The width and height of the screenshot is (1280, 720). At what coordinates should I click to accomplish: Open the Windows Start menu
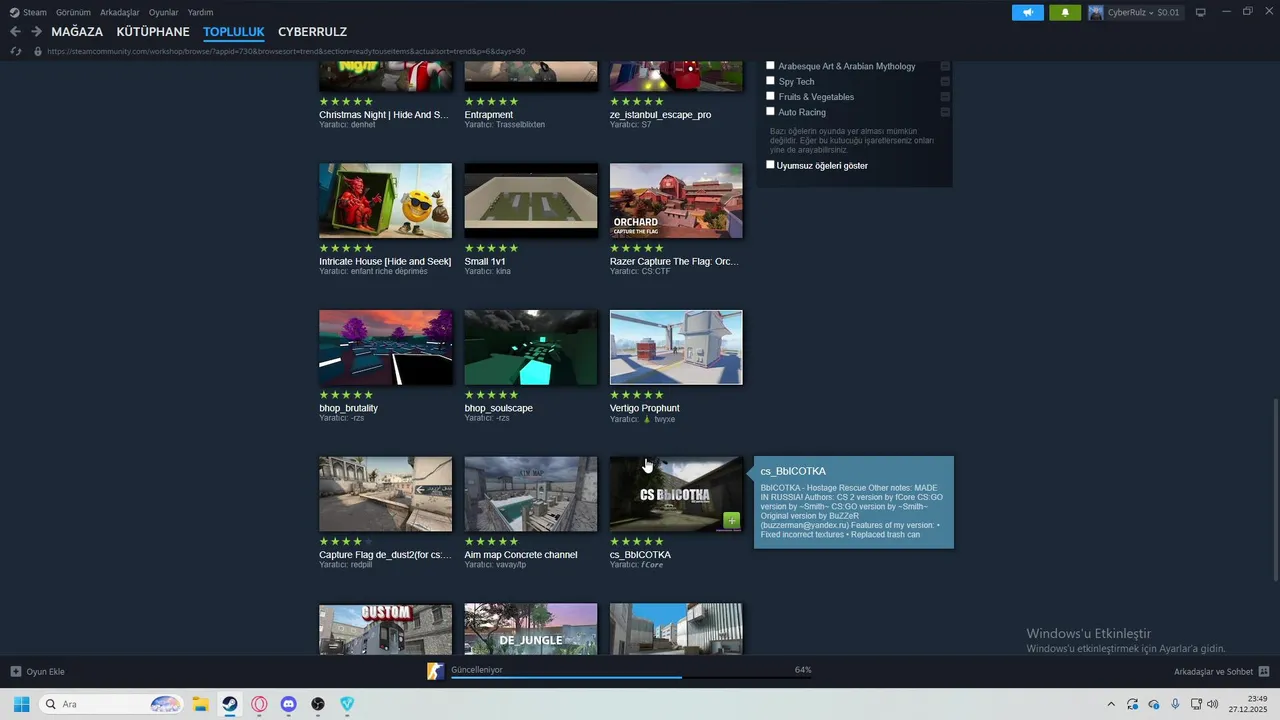pyautogui.click(x=21, y=704)
